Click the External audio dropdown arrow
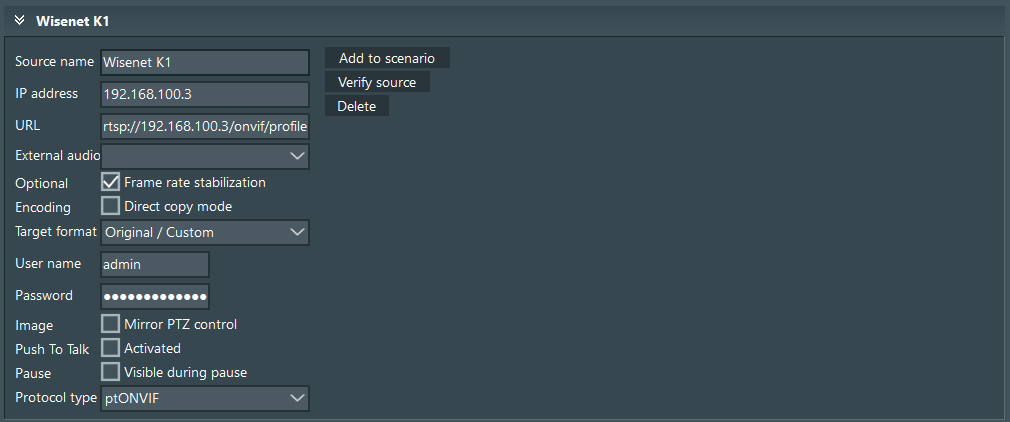 [x=296, y=156]
